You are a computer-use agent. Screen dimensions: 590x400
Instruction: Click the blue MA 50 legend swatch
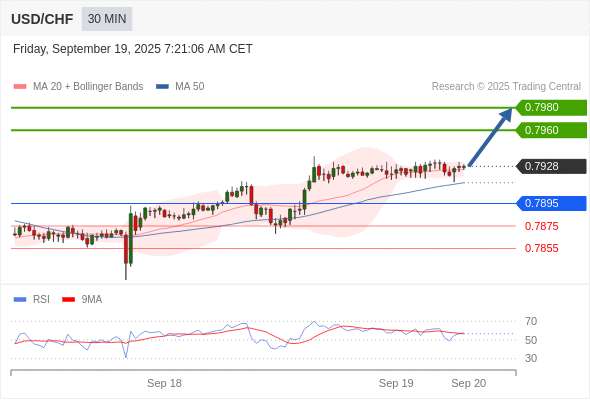(x=162, y=87)
